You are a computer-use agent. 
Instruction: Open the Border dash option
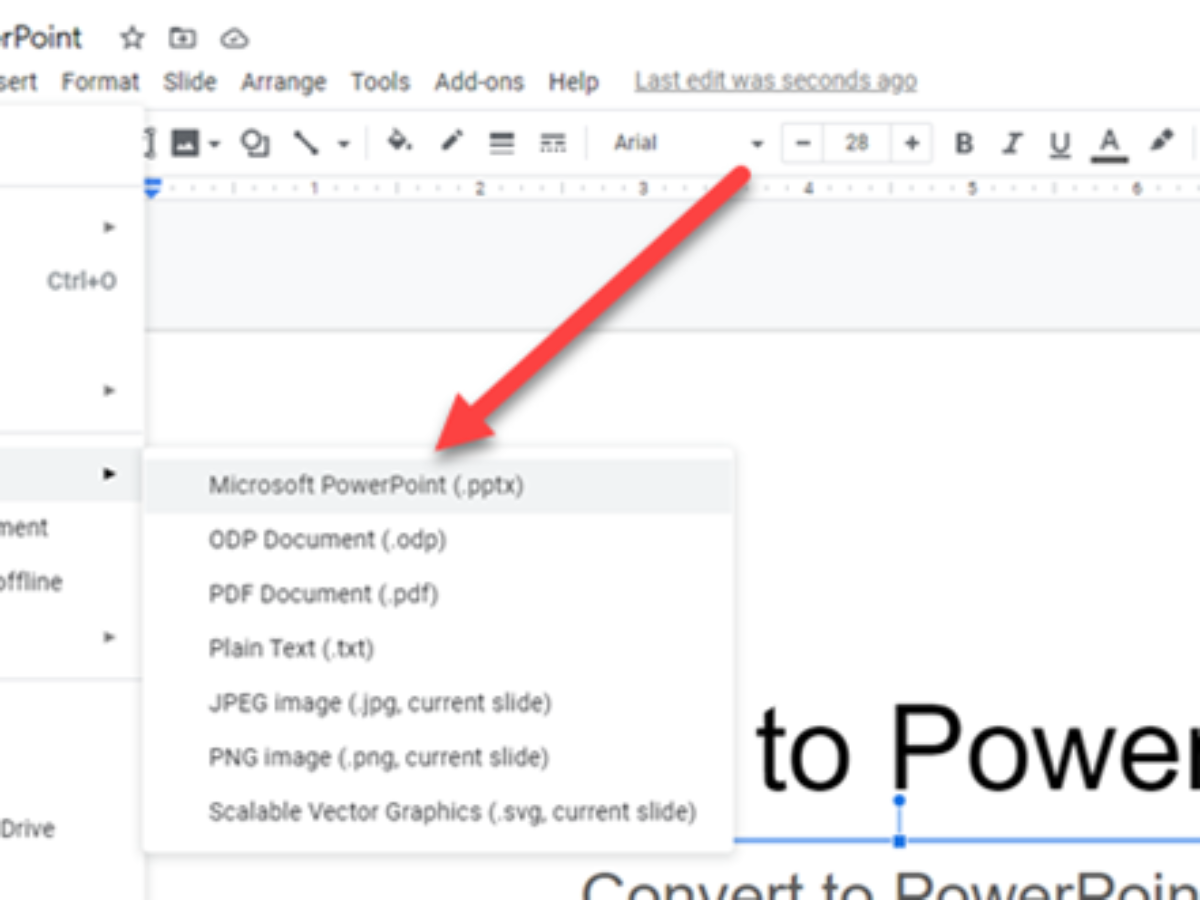[552, 143]
